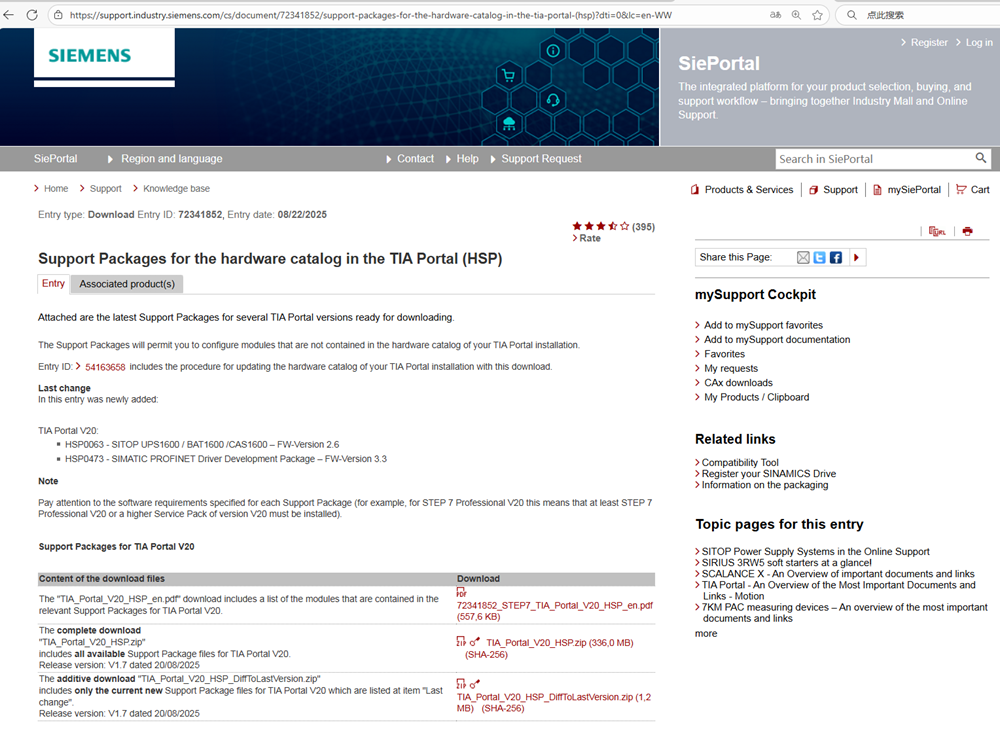Click the Rate link
Viewport: 1000px width, 731px height.
pyautogui.click(x=590, y=238)
